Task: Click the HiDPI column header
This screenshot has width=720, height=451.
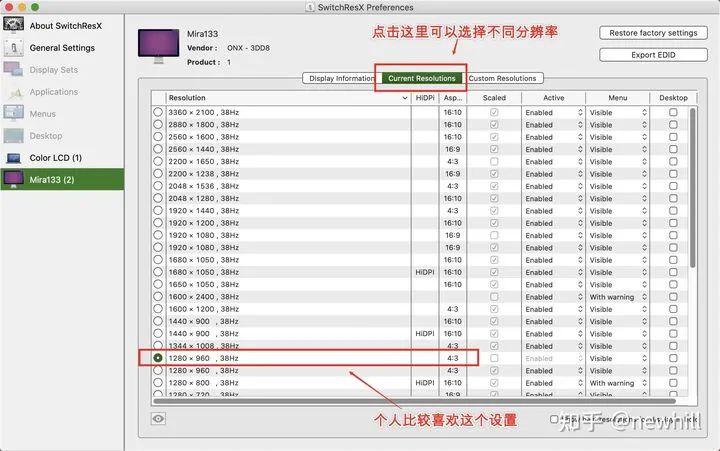Action: pos(425,98)
